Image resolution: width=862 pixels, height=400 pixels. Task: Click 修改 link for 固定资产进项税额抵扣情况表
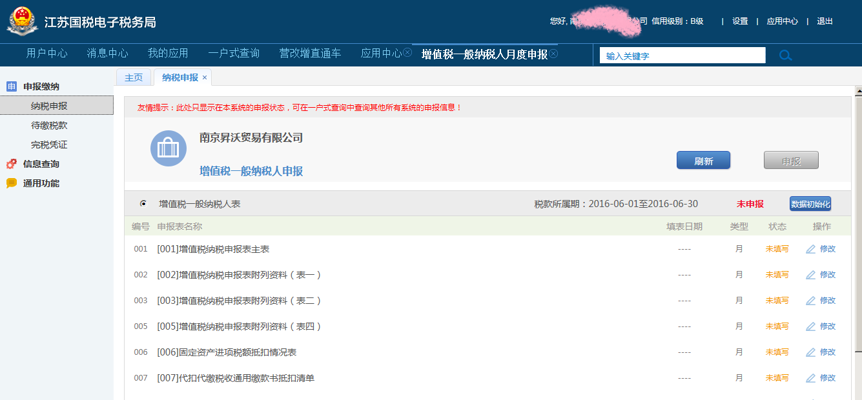[828, 352]
